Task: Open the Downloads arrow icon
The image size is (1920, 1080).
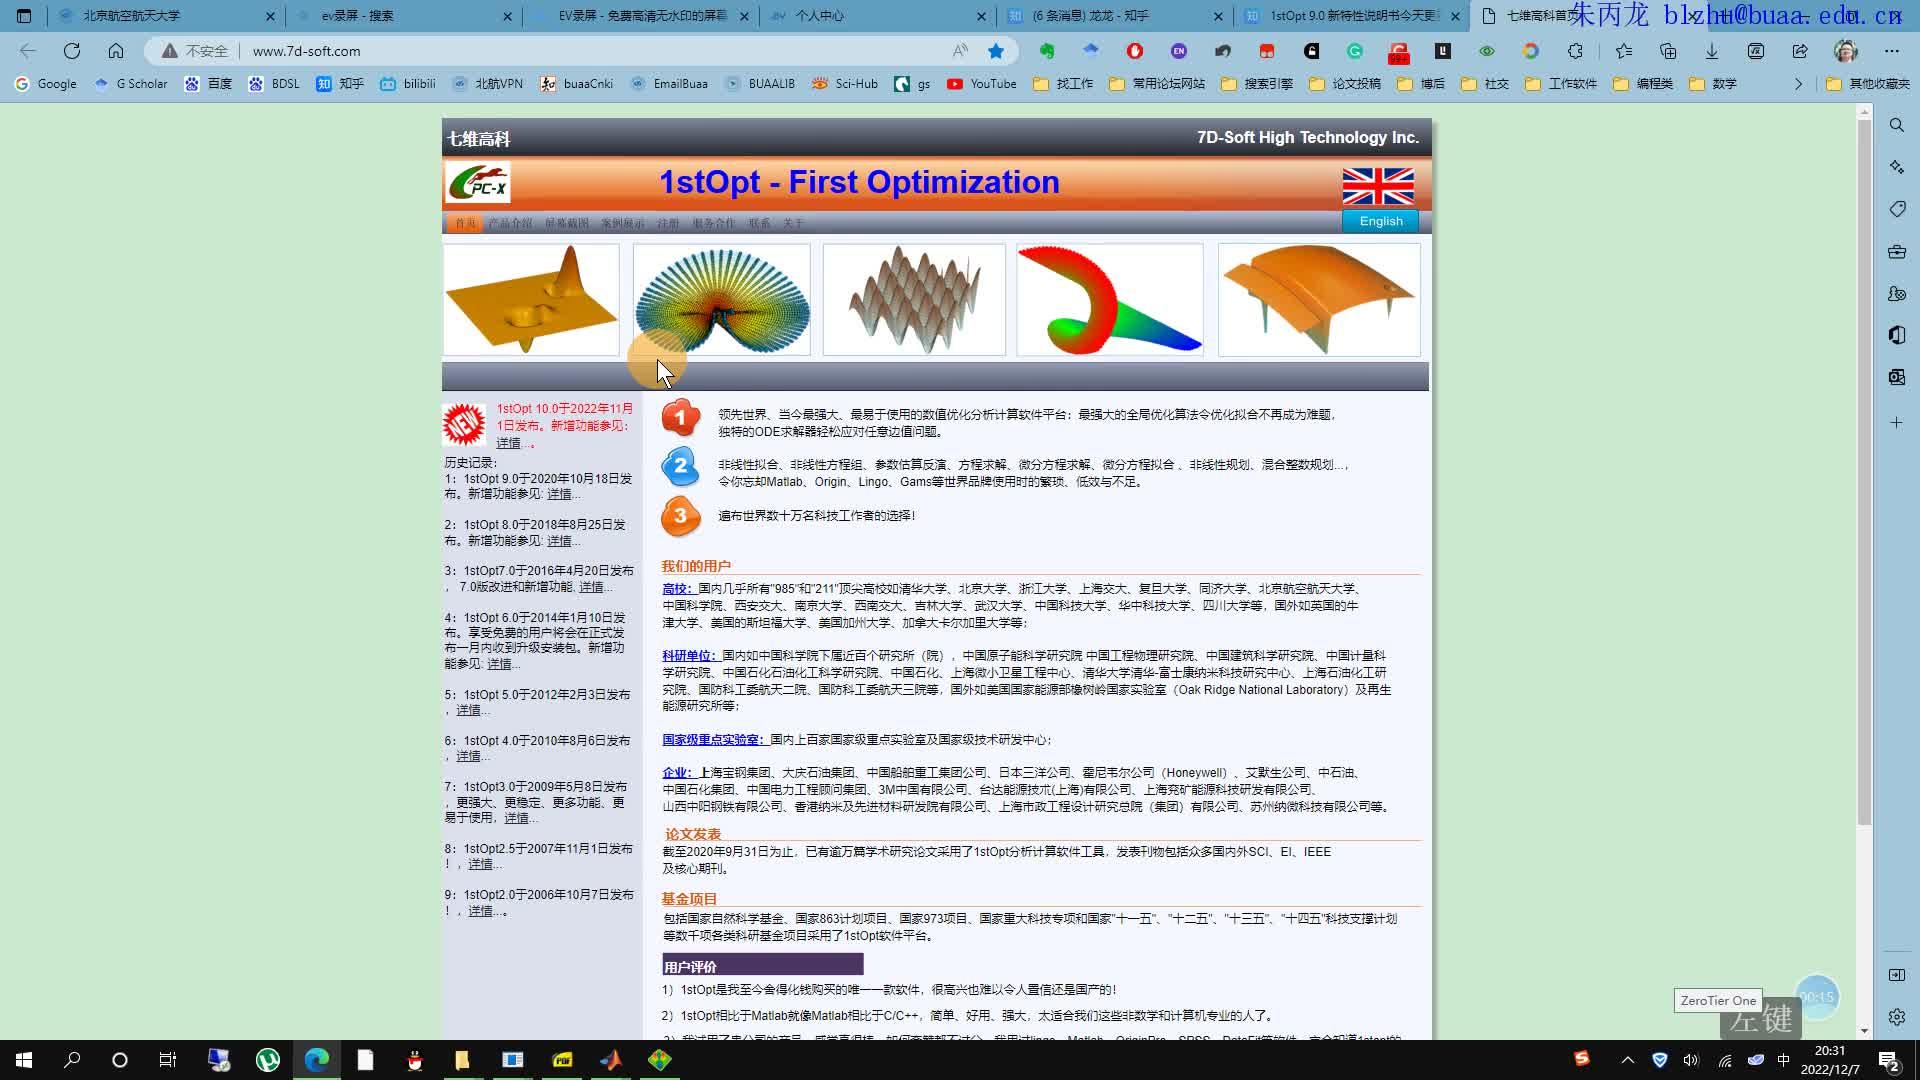Action: pos(1712,51)
